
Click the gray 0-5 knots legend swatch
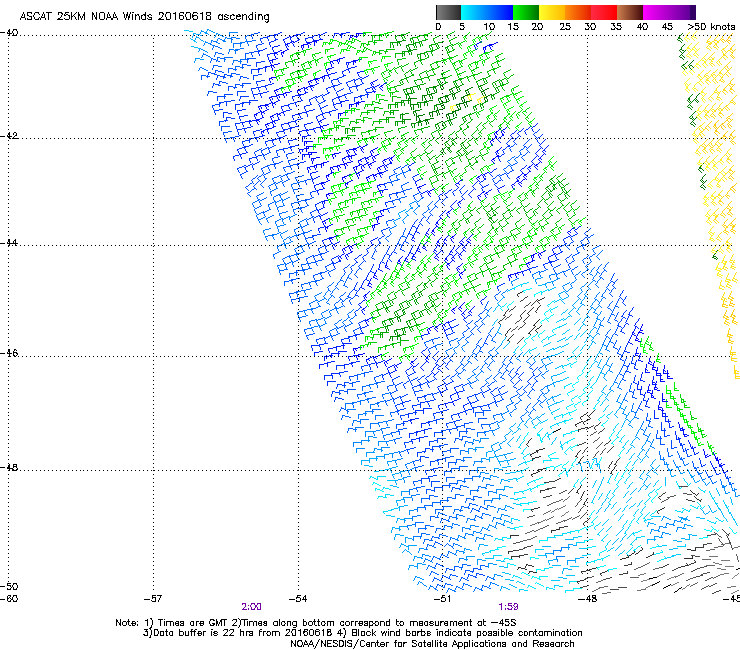click(448, 12)
